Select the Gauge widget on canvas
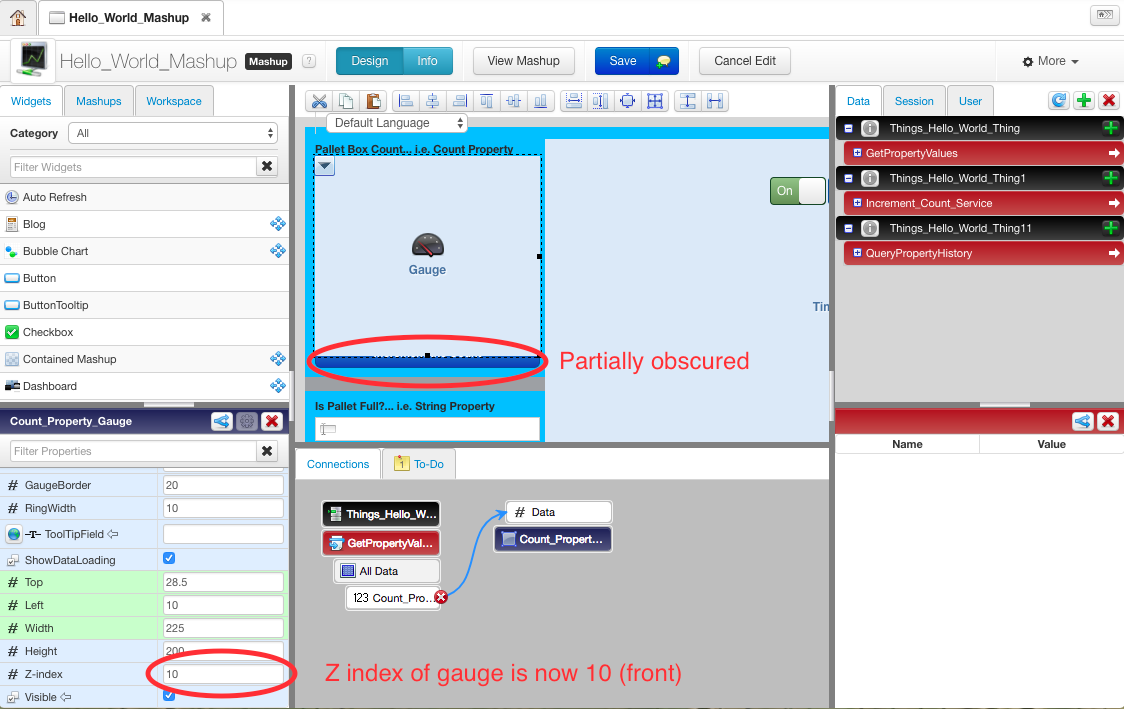The image size is (1124, 709). [427, 255]
